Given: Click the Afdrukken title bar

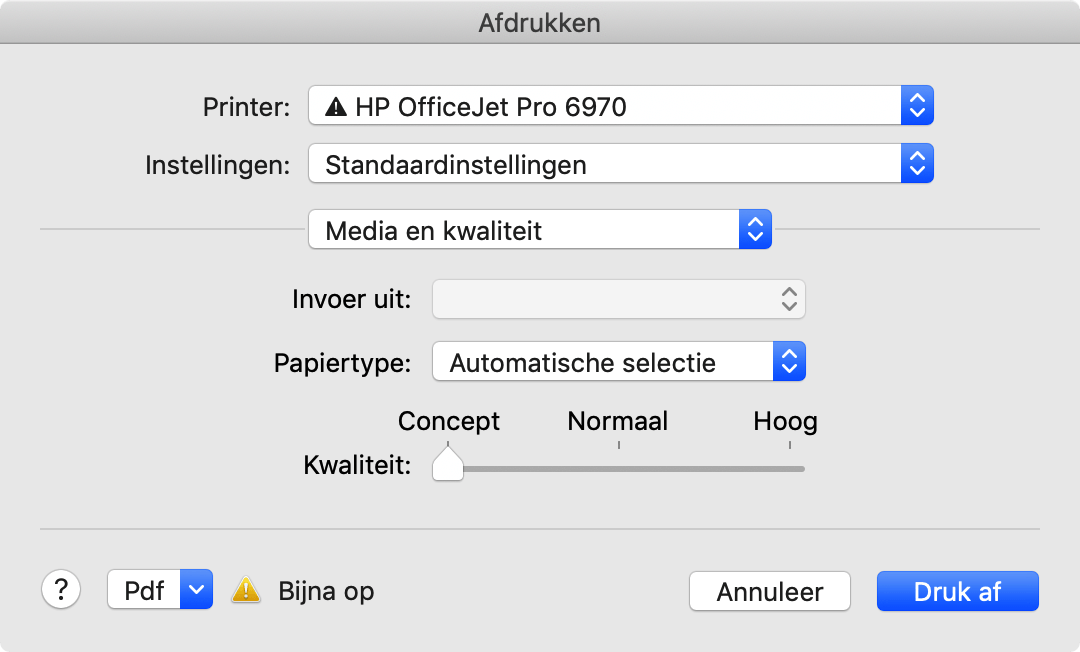Looking at the screenshot, I should tap(540, 22).
